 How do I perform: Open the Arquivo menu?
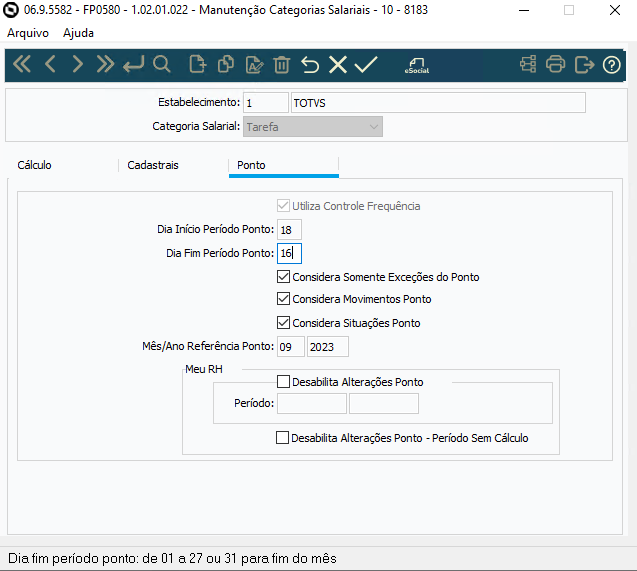28,33
